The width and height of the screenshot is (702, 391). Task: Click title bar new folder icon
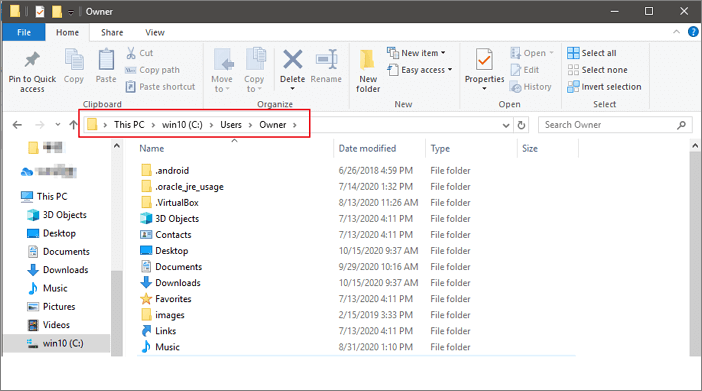tap(57, 12)
